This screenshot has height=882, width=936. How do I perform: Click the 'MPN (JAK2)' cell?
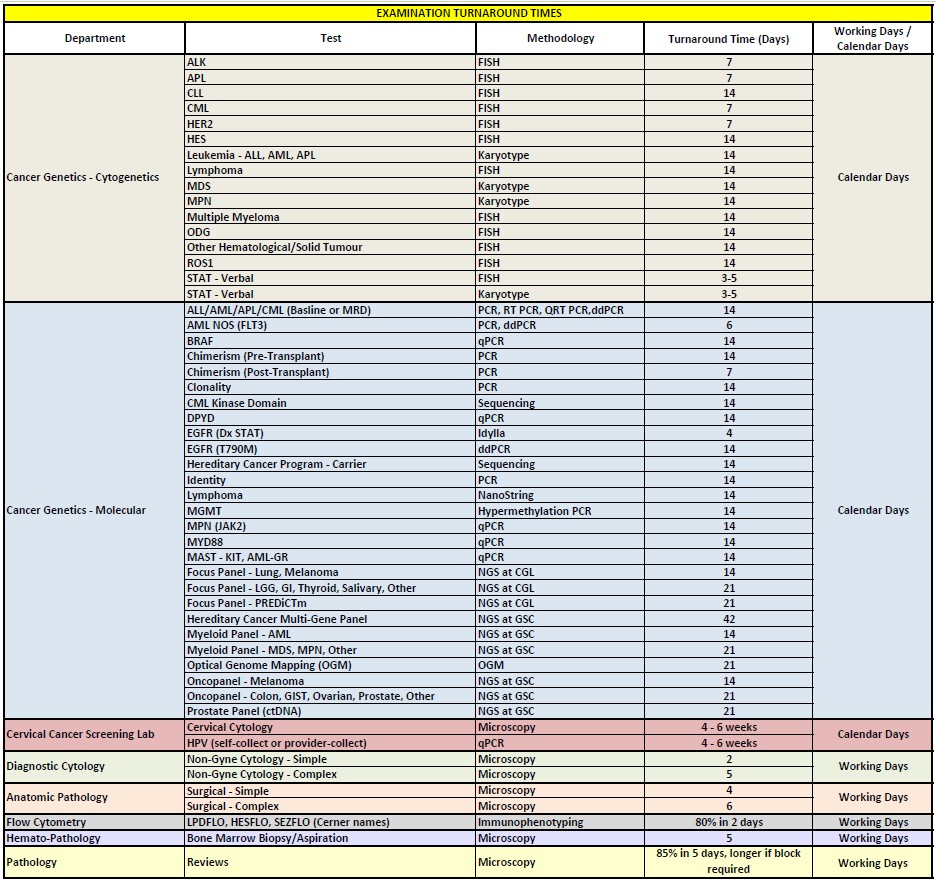[330, 526]
